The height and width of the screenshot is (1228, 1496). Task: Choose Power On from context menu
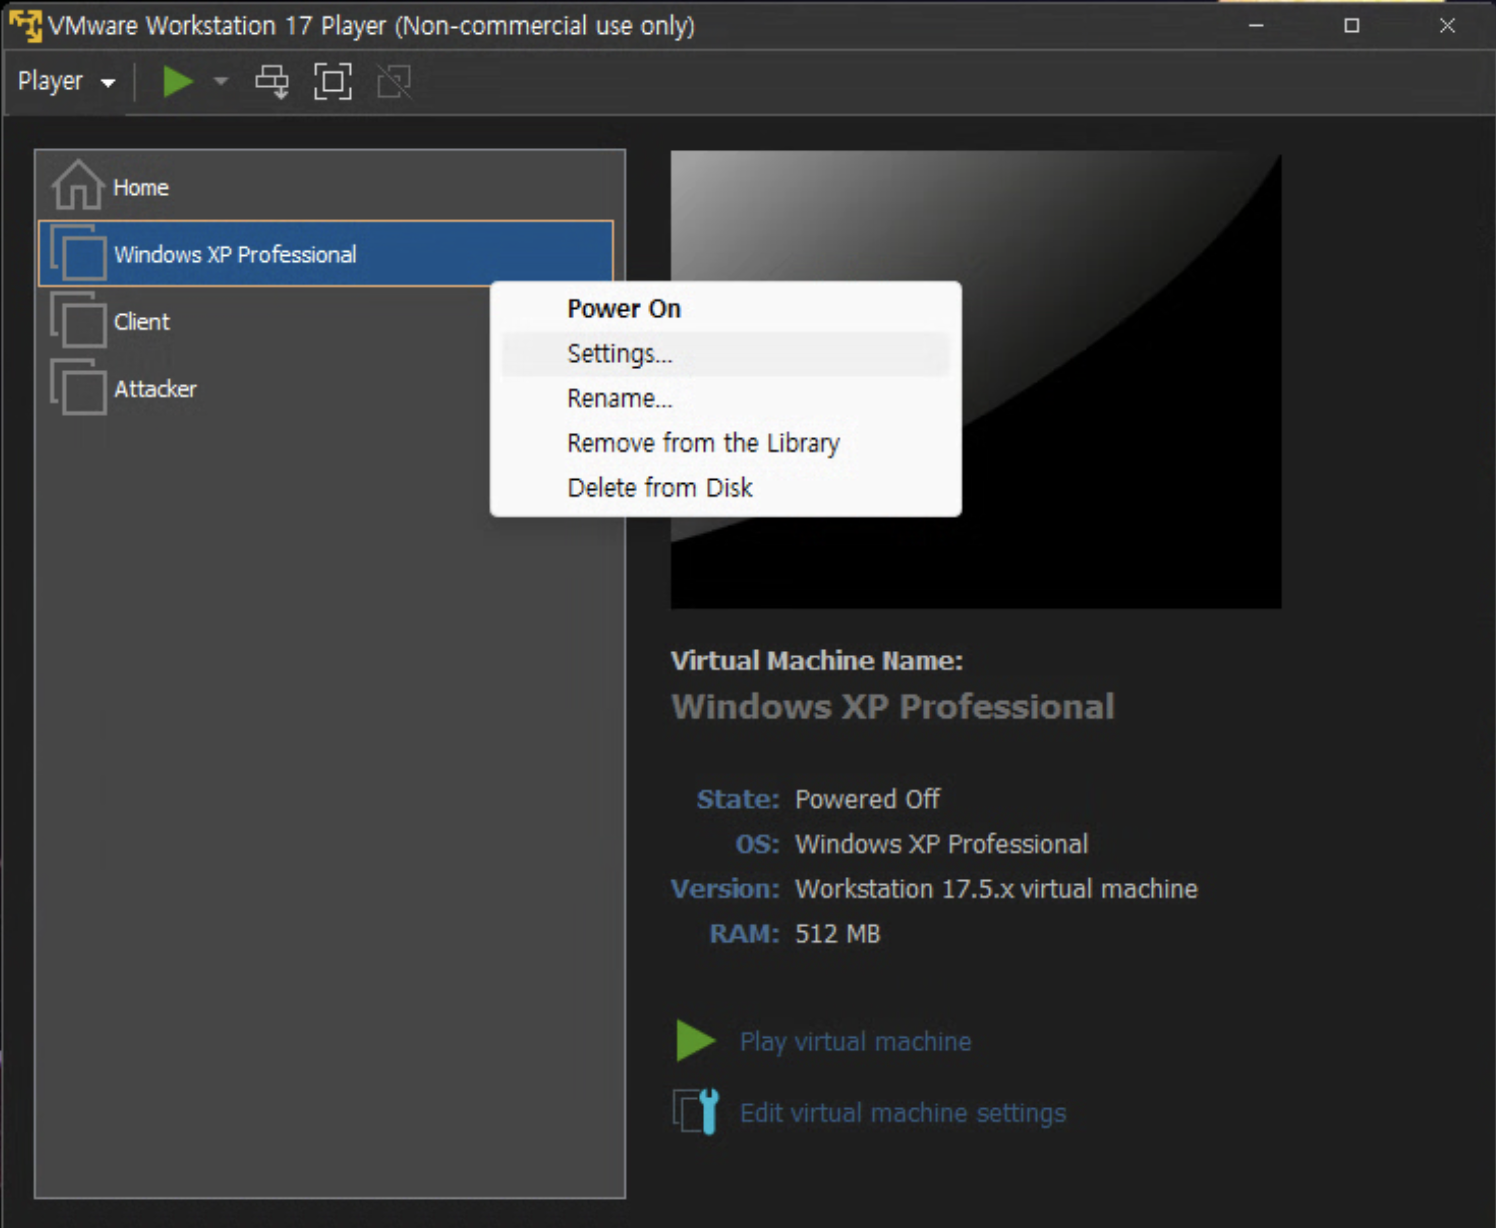tap(725, 308)
